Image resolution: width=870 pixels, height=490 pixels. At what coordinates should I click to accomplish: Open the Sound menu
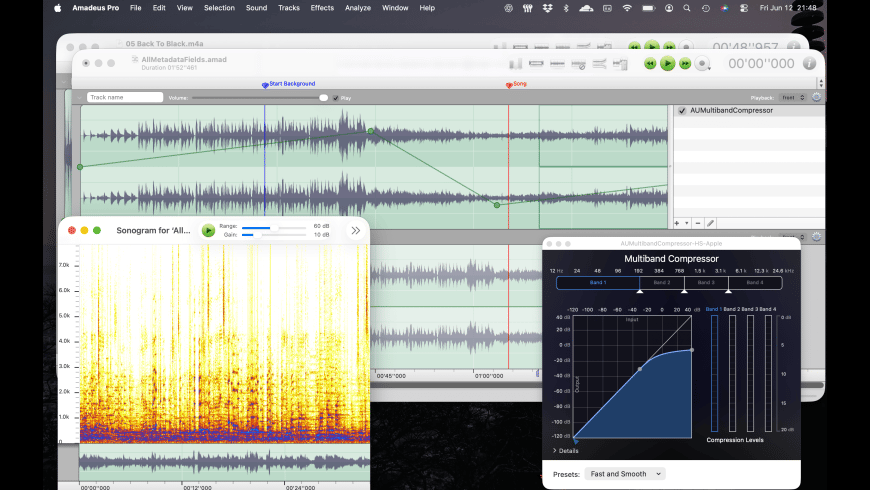[x=256, y=8]
